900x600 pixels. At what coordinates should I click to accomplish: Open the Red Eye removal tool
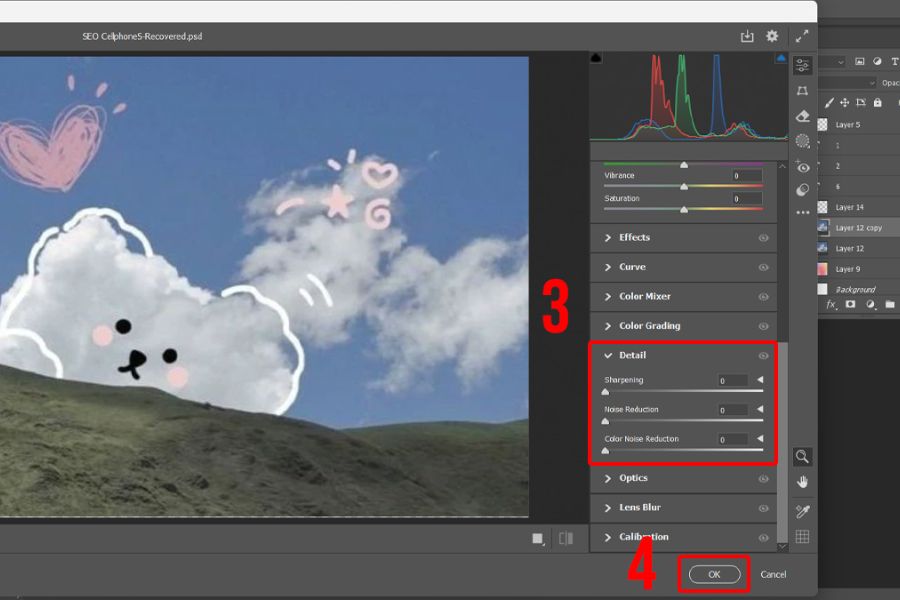point(802,166)
